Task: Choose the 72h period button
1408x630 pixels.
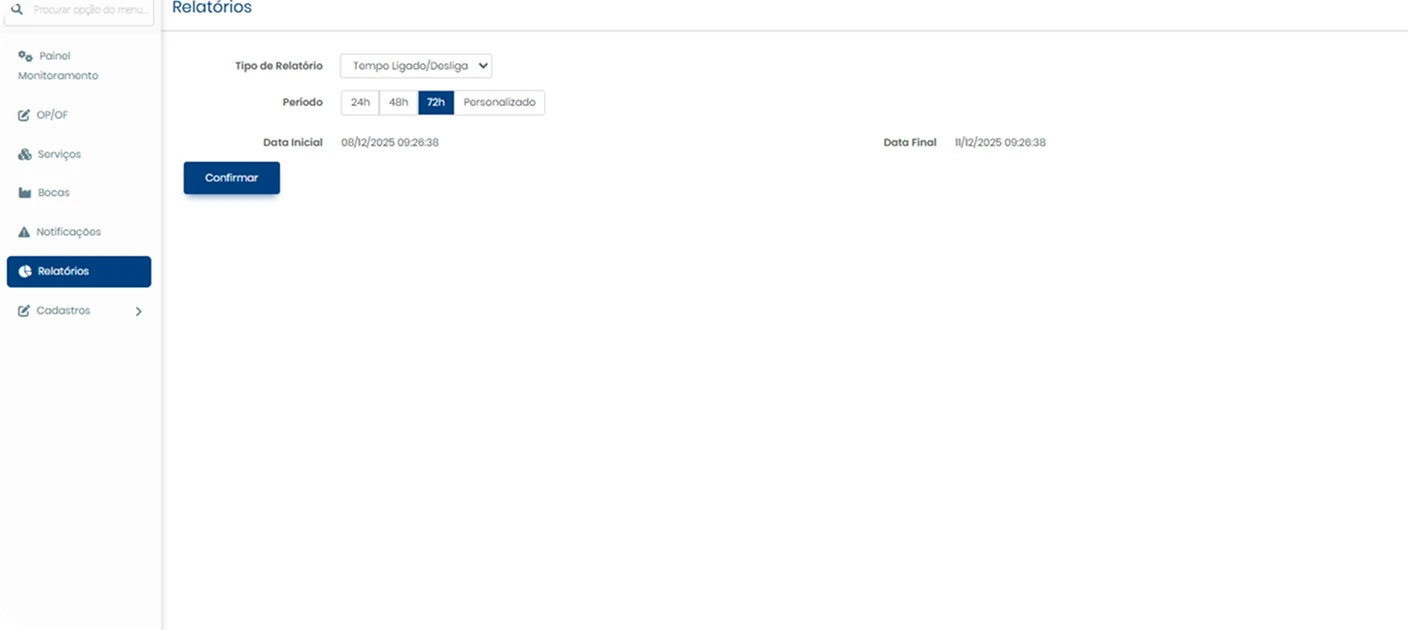Action: click(x=436, y=103)
